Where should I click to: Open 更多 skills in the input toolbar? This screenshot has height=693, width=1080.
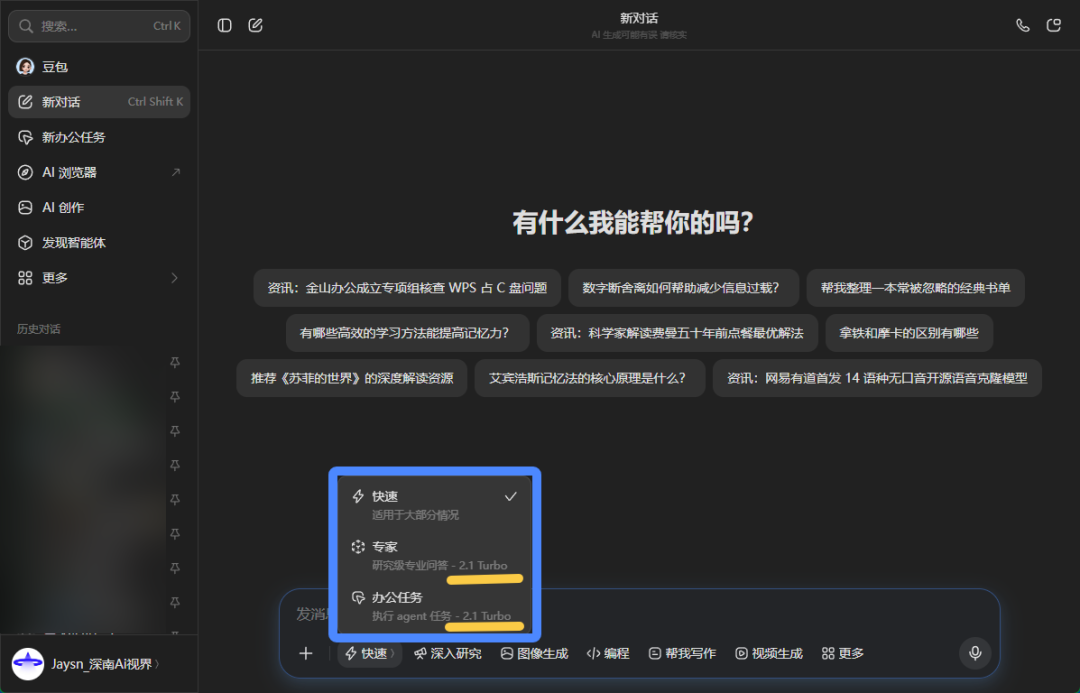843,653
